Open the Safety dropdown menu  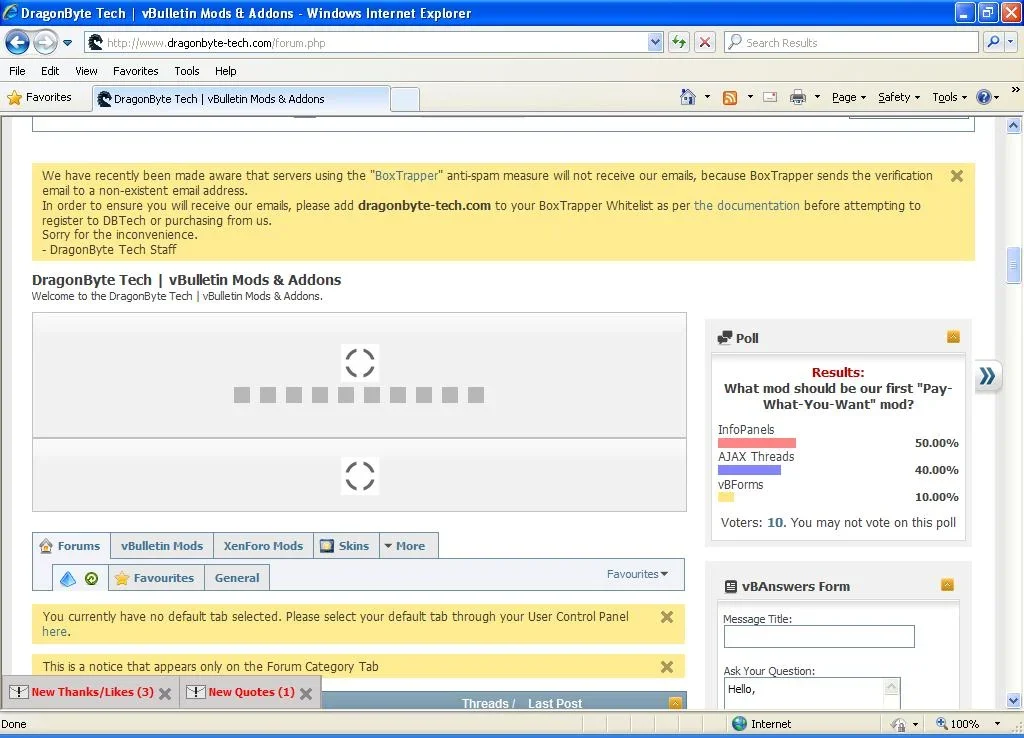point(899,97)
